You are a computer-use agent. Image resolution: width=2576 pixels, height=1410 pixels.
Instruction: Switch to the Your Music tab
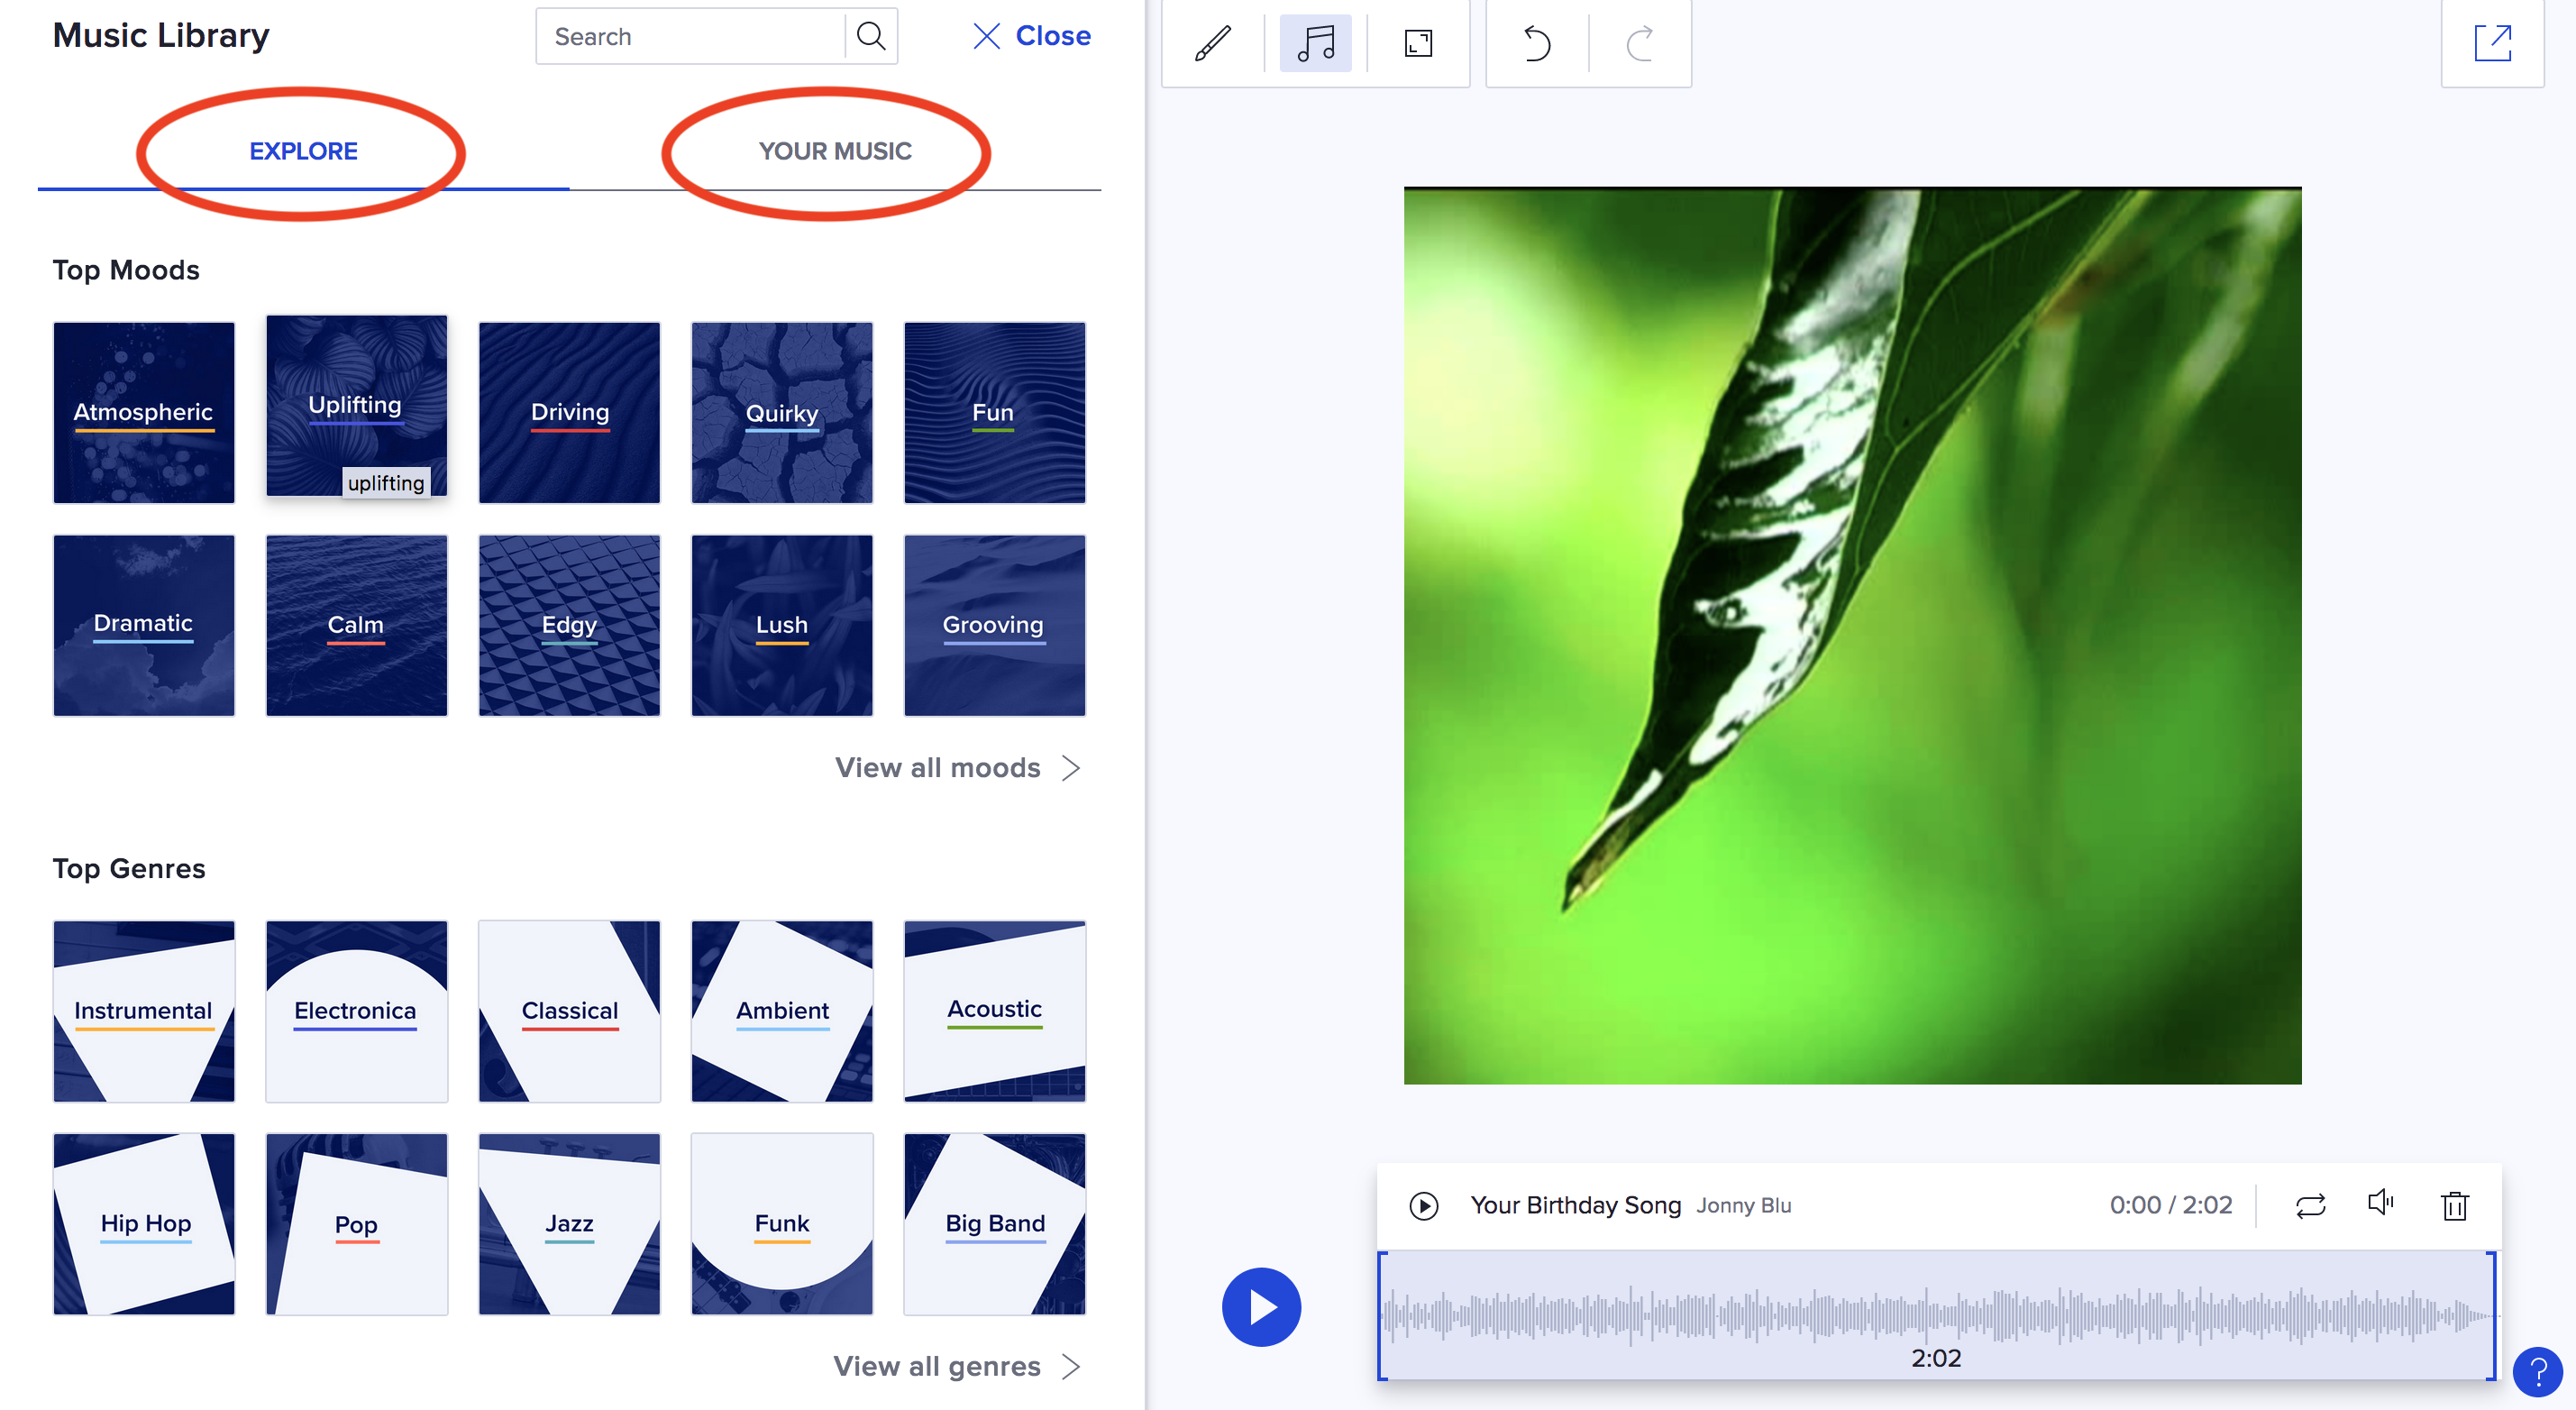[835, 151]
